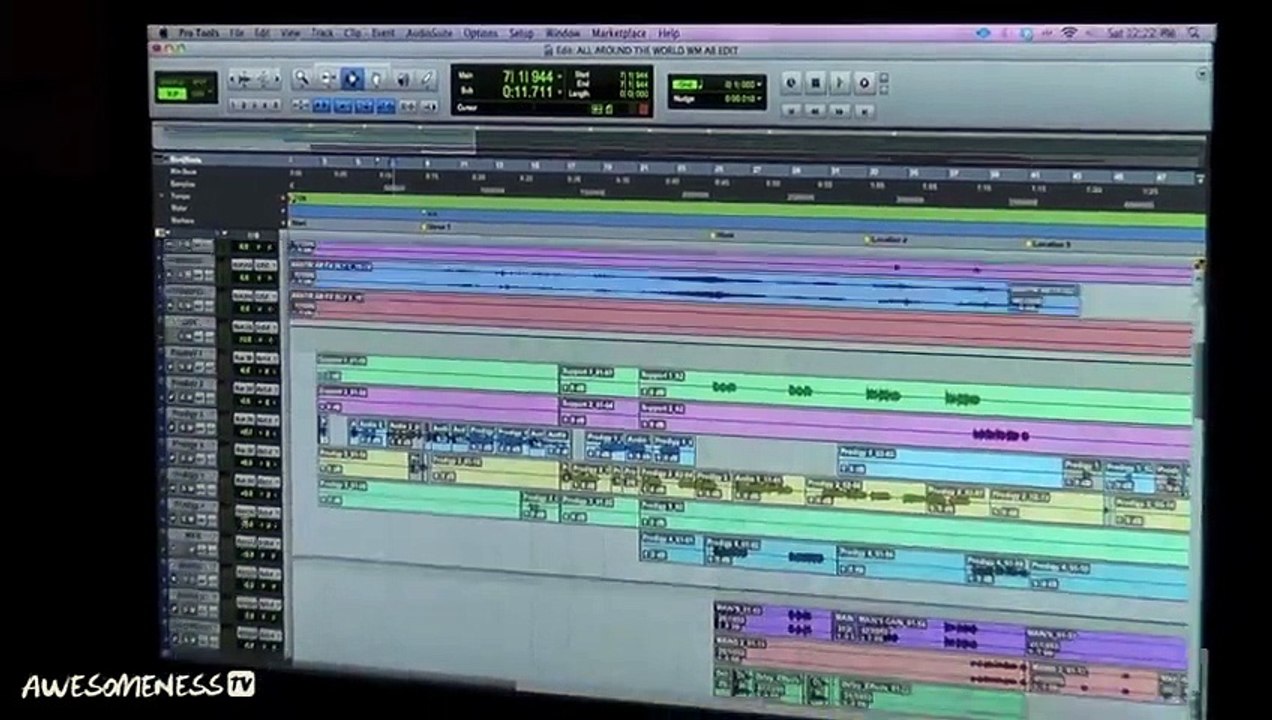Open the Track menu

pyautogui.click(x=321, y=33)
